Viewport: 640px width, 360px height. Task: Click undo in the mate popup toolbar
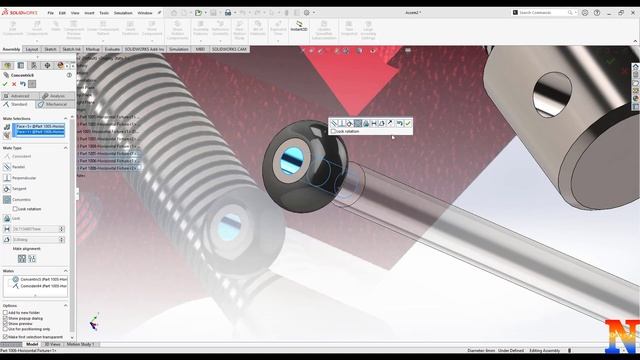(x=399, y=123)
